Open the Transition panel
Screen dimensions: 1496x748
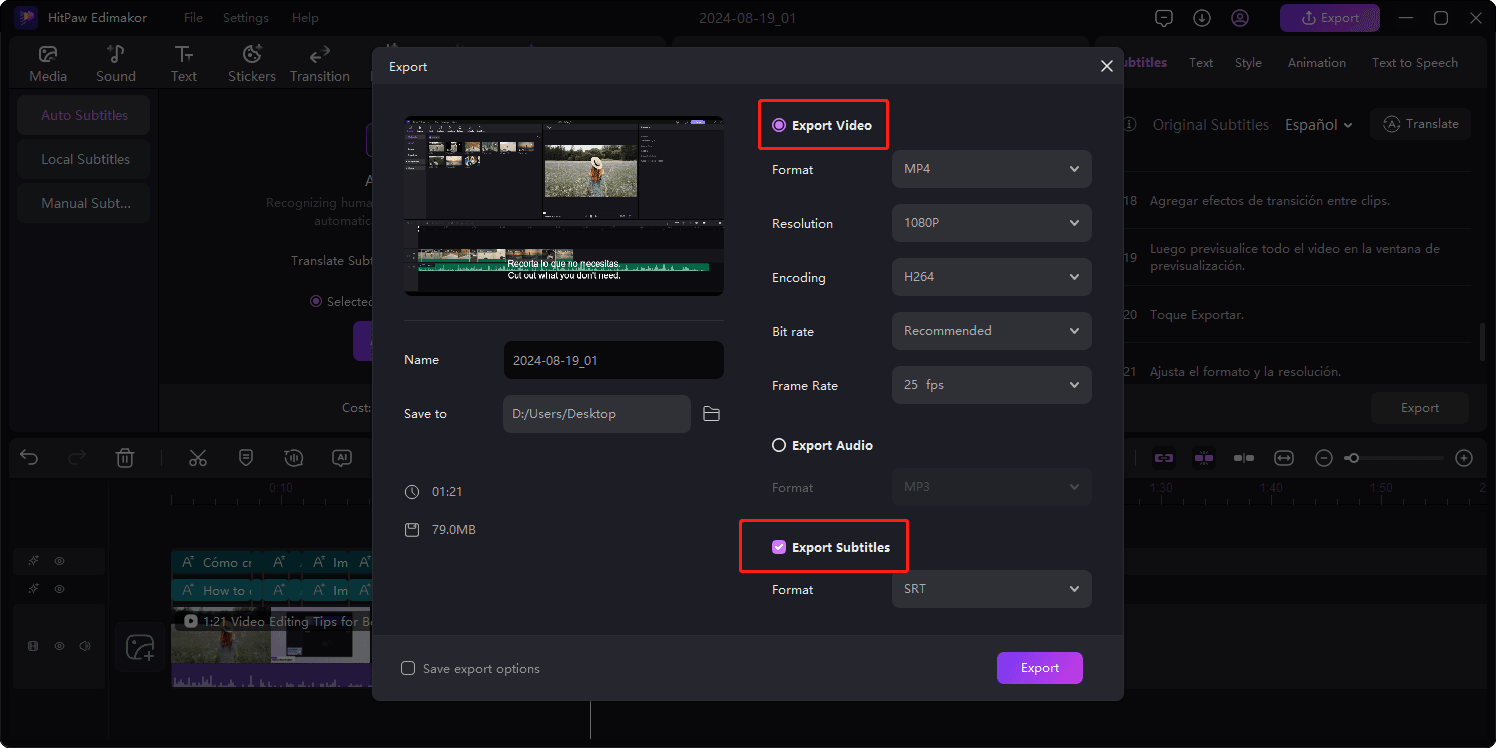click(x=319, y=61)
